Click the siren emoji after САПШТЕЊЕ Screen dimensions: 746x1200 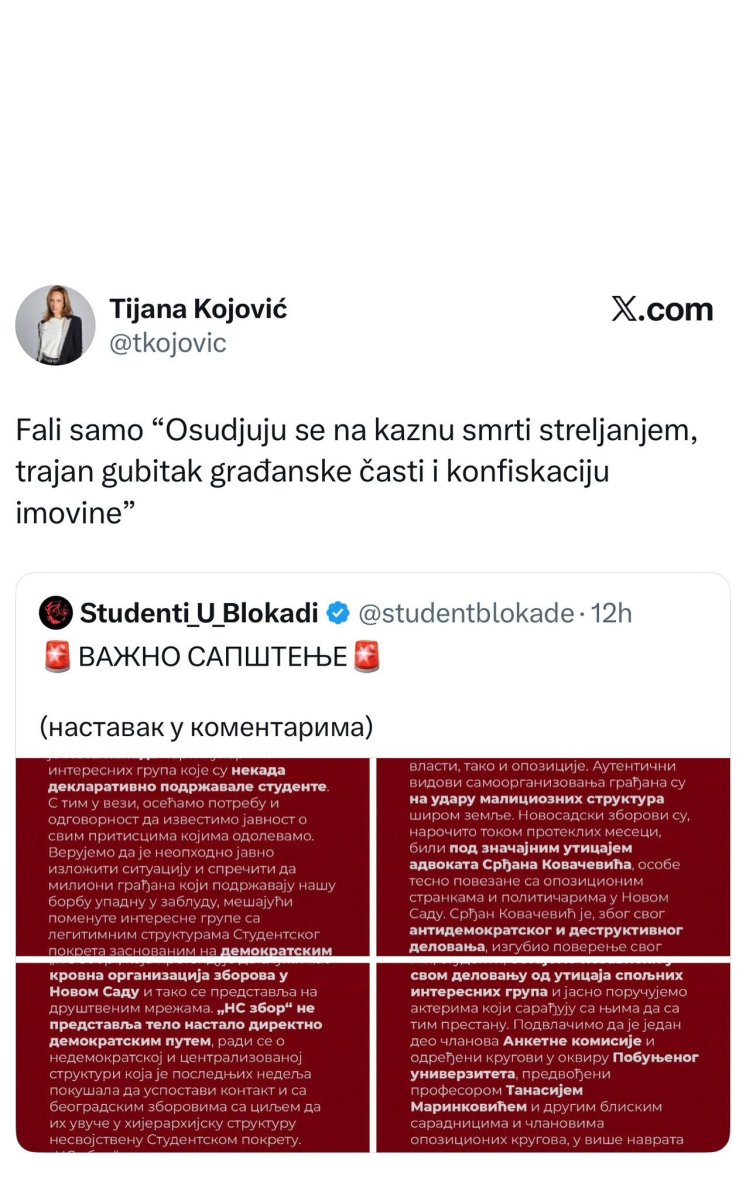368,657
